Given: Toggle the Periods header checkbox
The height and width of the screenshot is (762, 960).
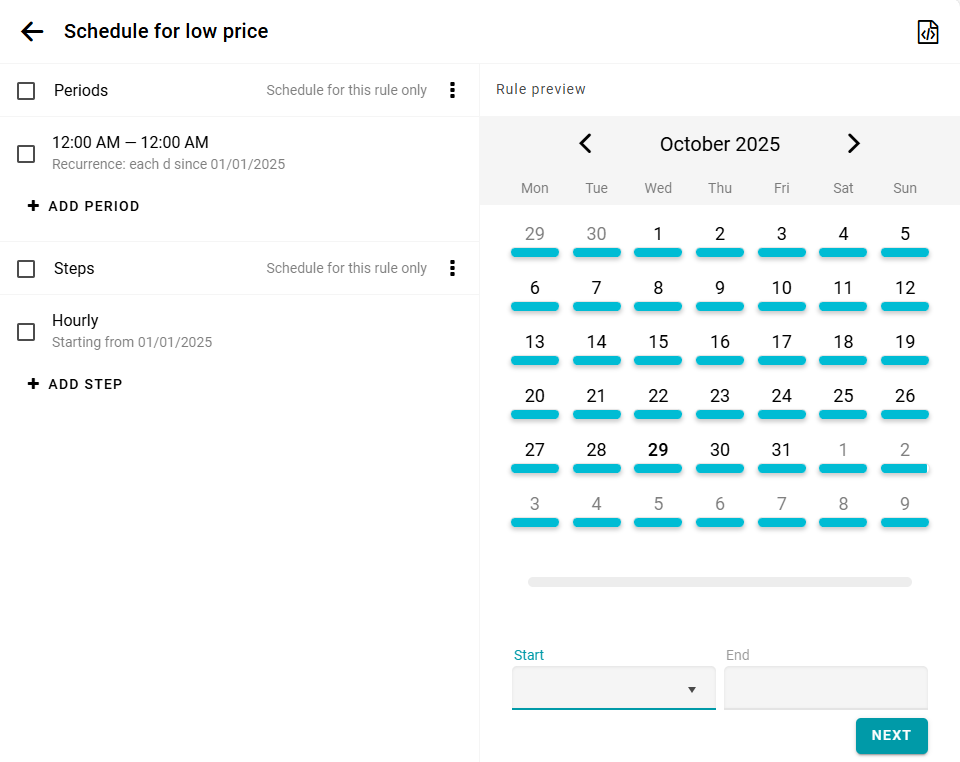Looking at the screenshot, I should (26, 91).
